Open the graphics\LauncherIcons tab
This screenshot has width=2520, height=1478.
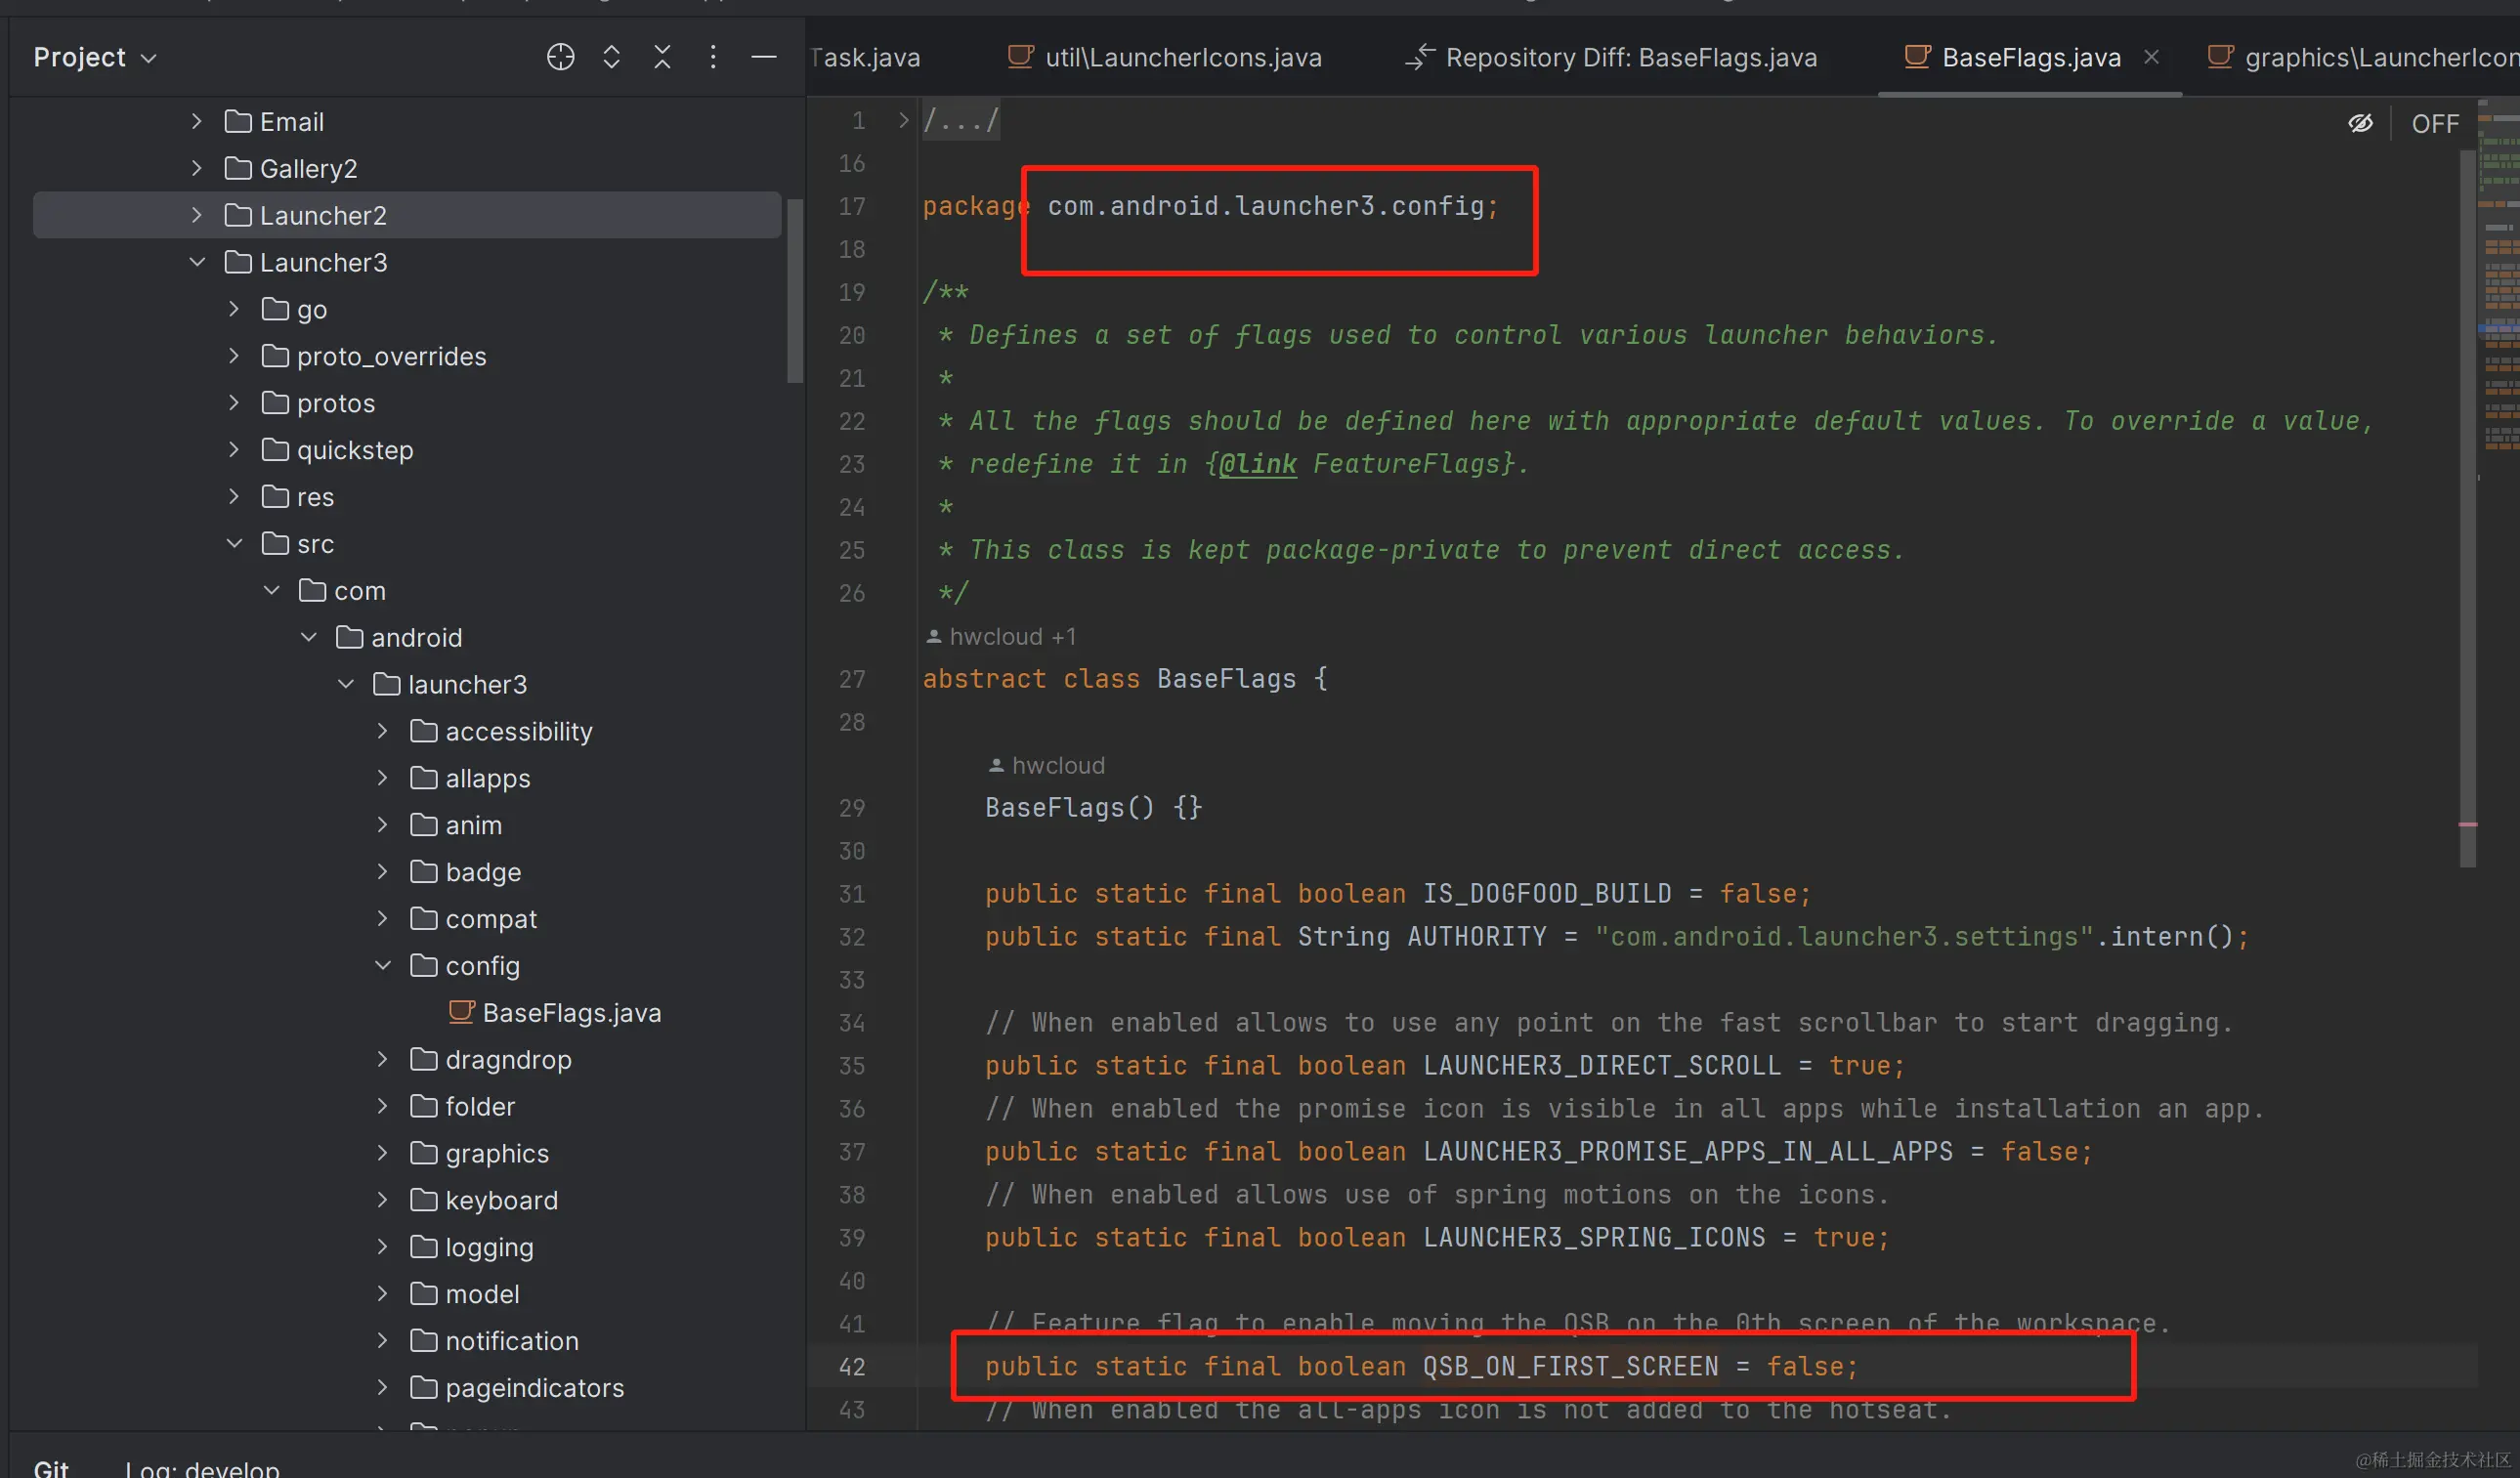[2362, 57]
